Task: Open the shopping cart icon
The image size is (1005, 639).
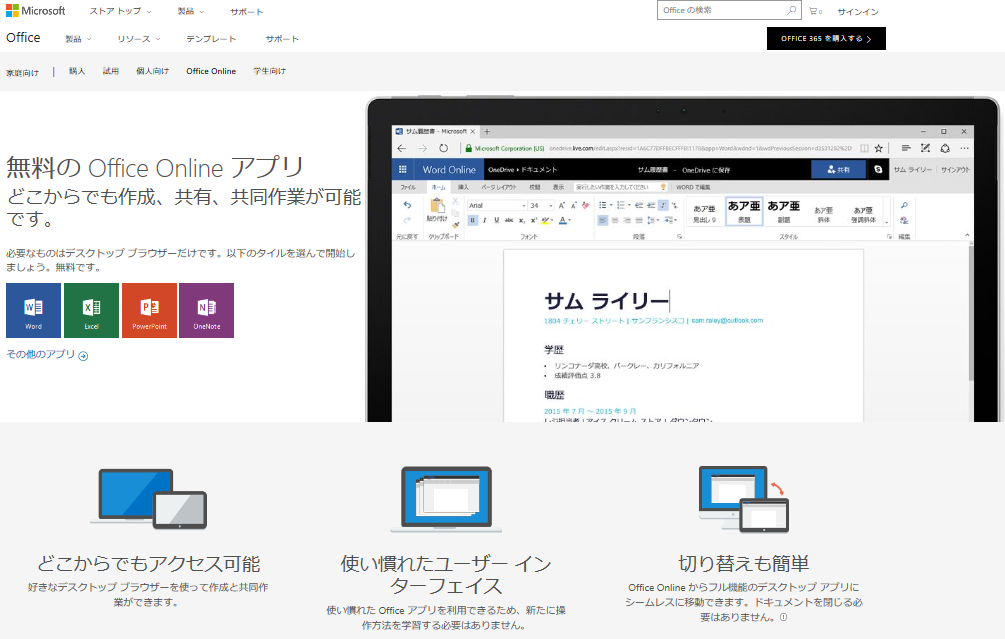Action: tap(814, 11)
